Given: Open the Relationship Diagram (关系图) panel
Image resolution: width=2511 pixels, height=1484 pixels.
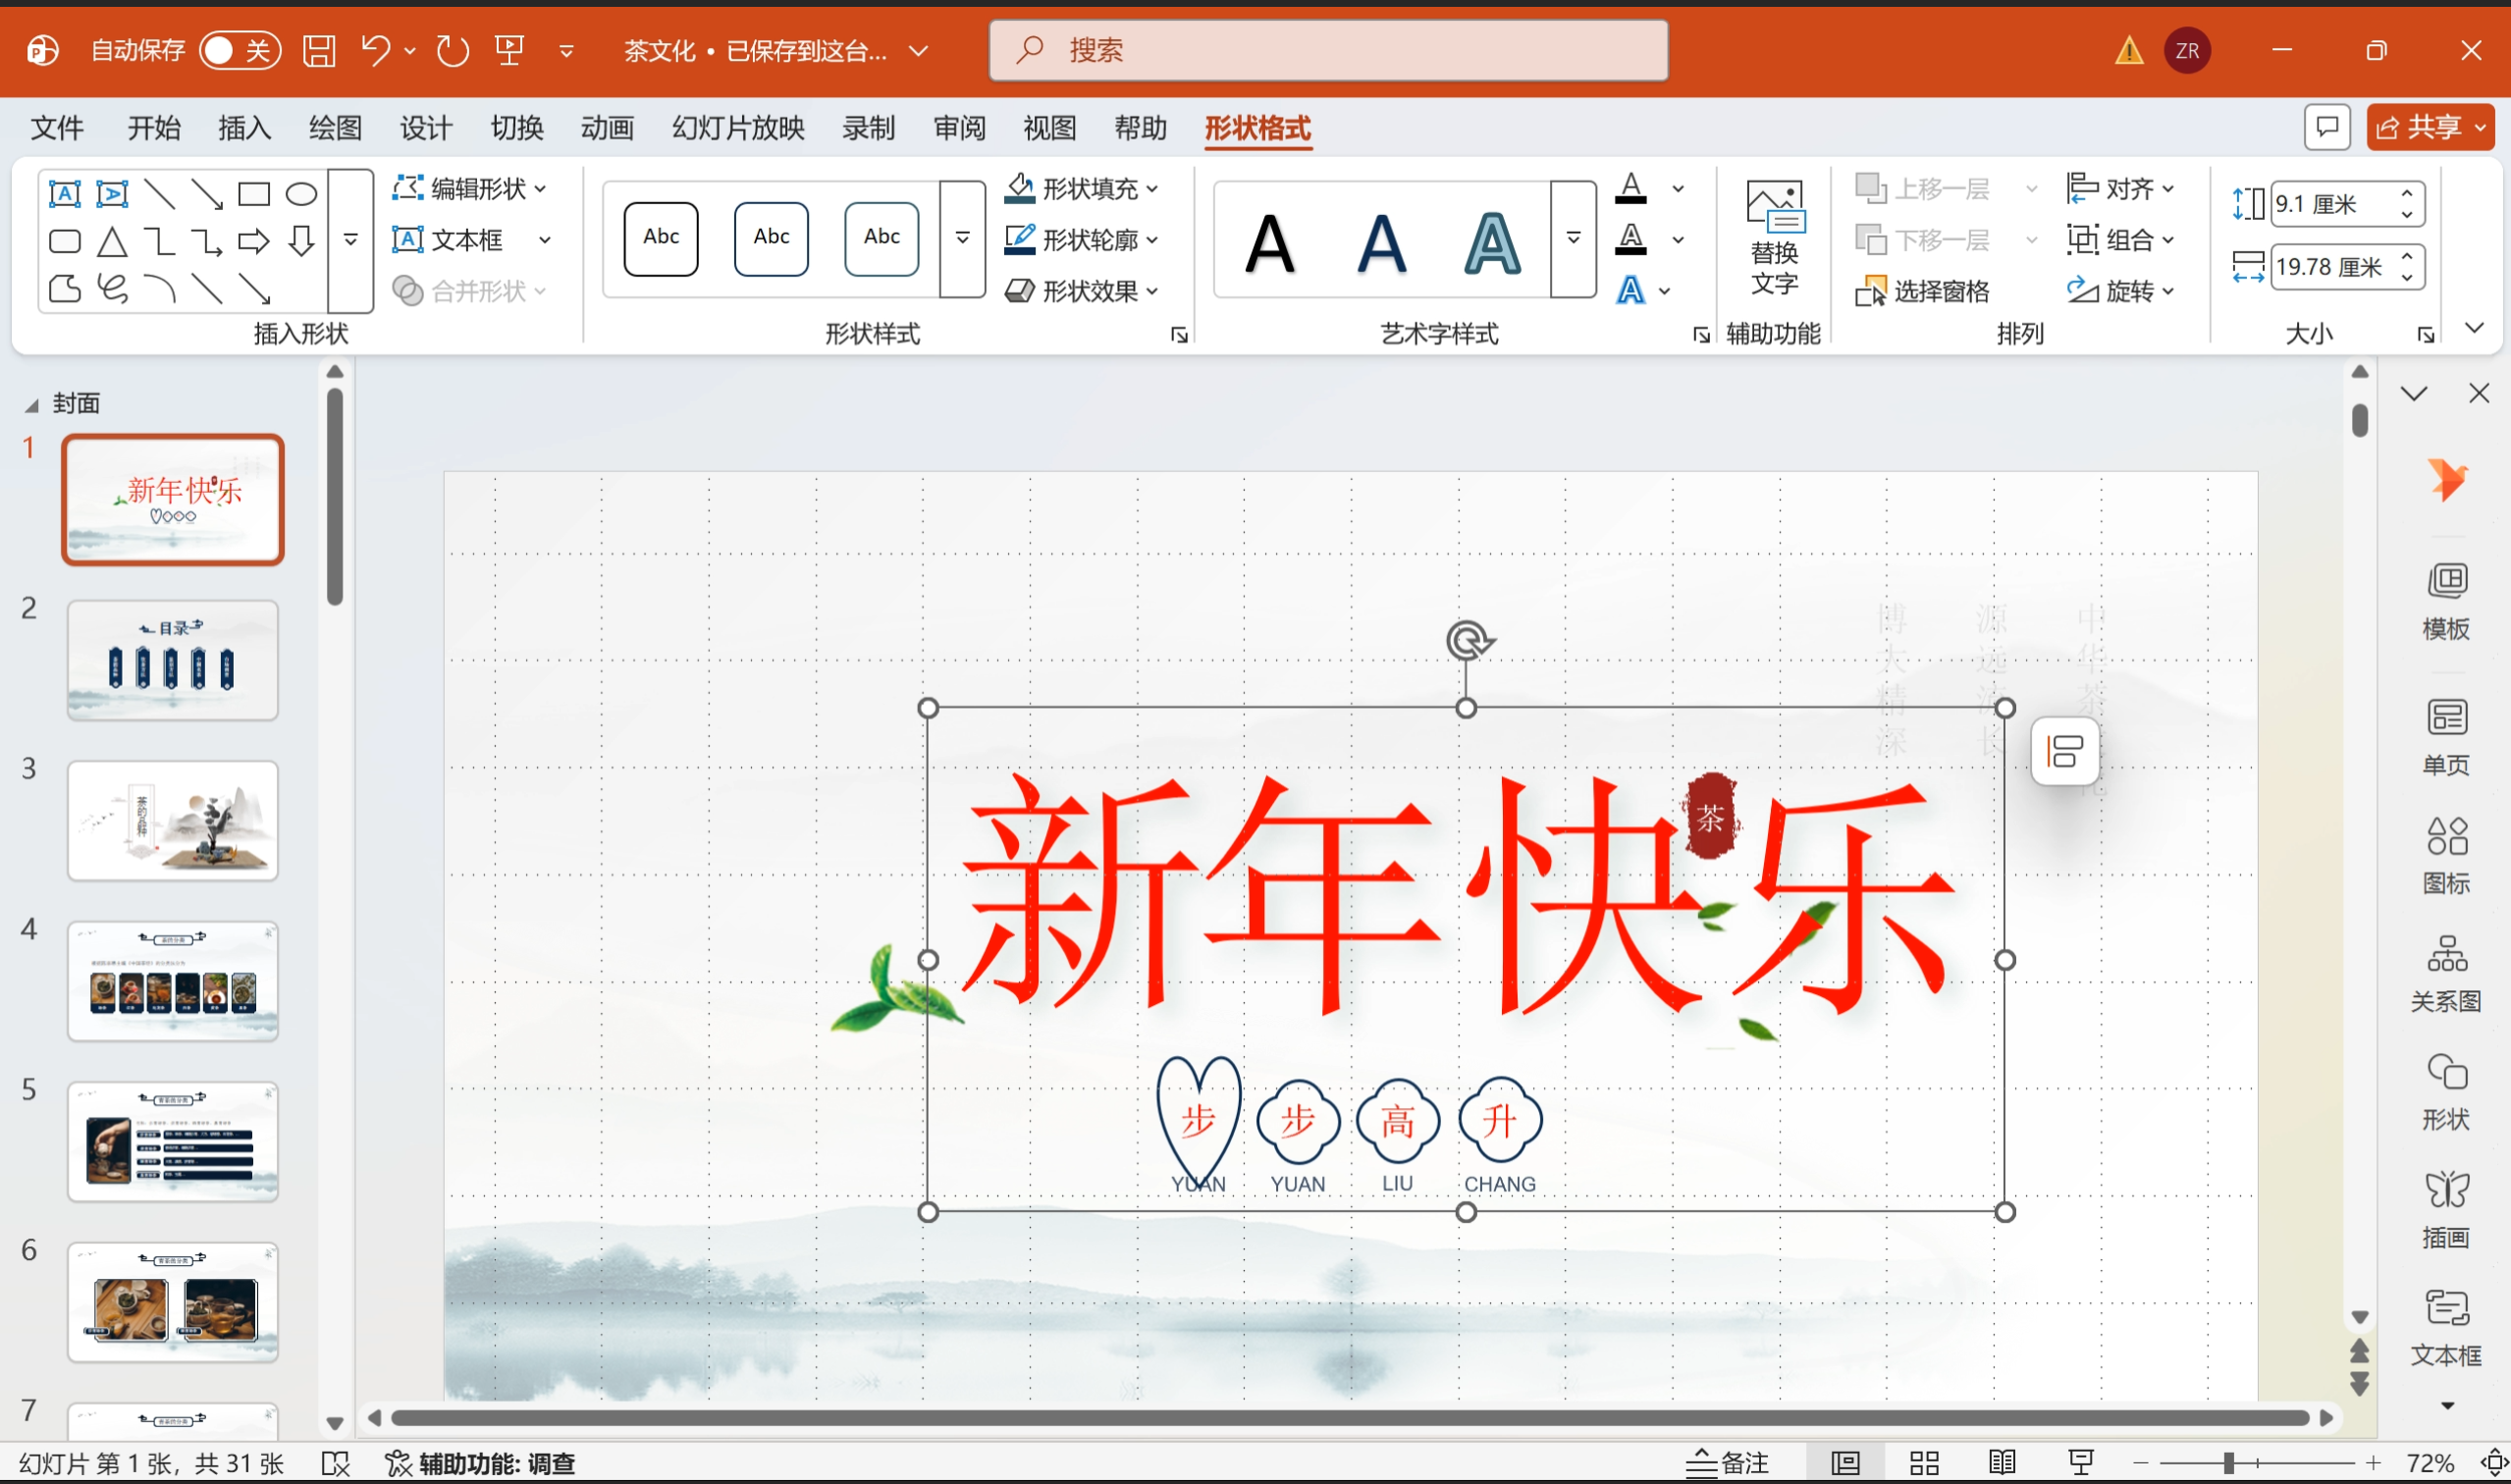Looking at the screenshot, I should point(2446,972).
